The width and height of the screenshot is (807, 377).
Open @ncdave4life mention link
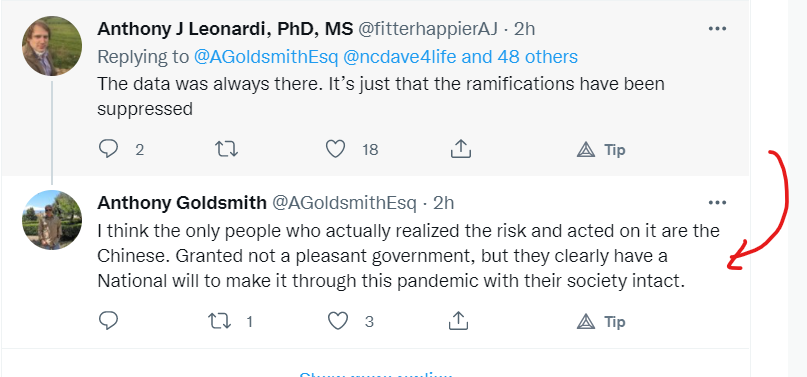click(399, 57)
